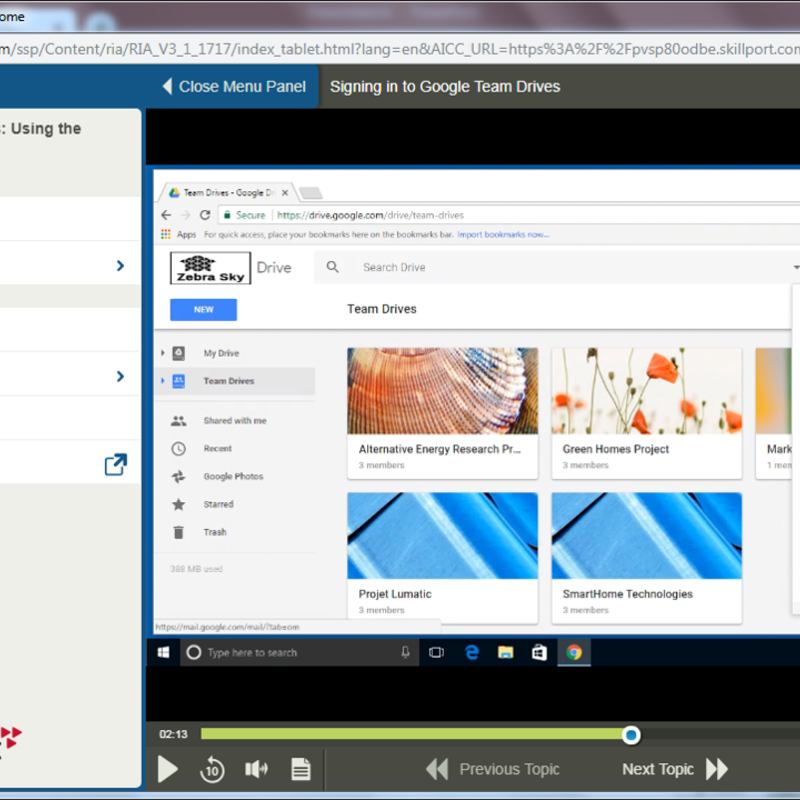This screenshot has width=800, height=800.
Task: Click the search magnifier icon
Action: (333, 267)
